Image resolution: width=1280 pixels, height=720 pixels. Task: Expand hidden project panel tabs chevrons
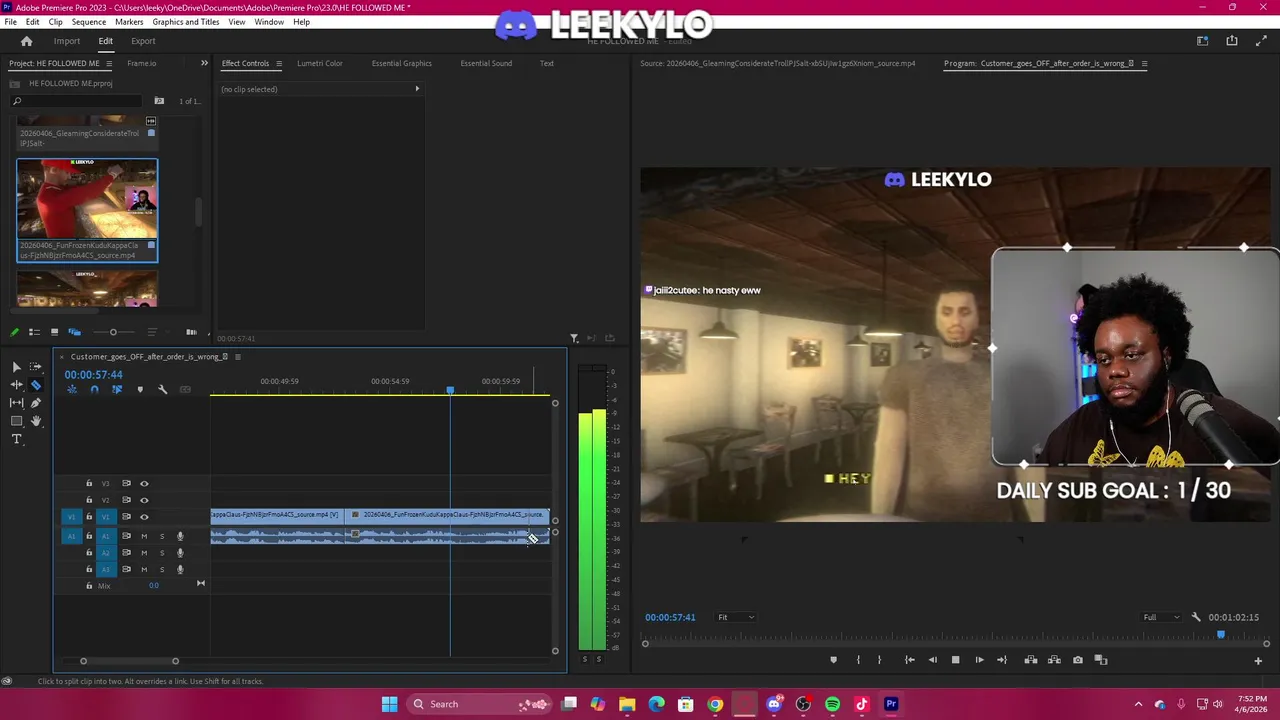(x=204, y=63)
